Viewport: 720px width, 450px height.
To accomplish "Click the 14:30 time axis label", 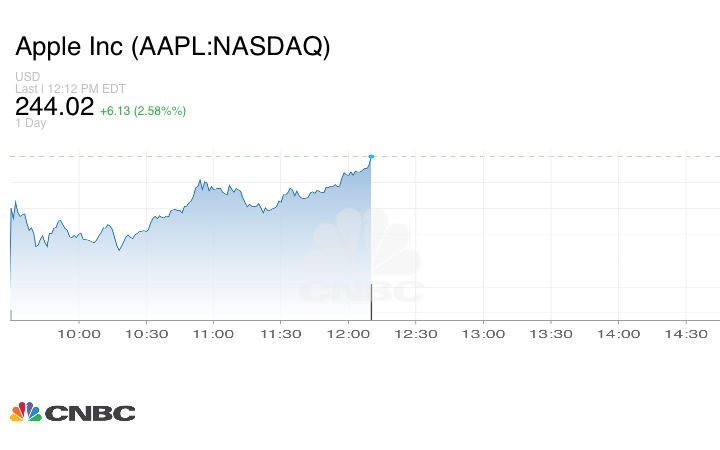I will coord(684,334).
